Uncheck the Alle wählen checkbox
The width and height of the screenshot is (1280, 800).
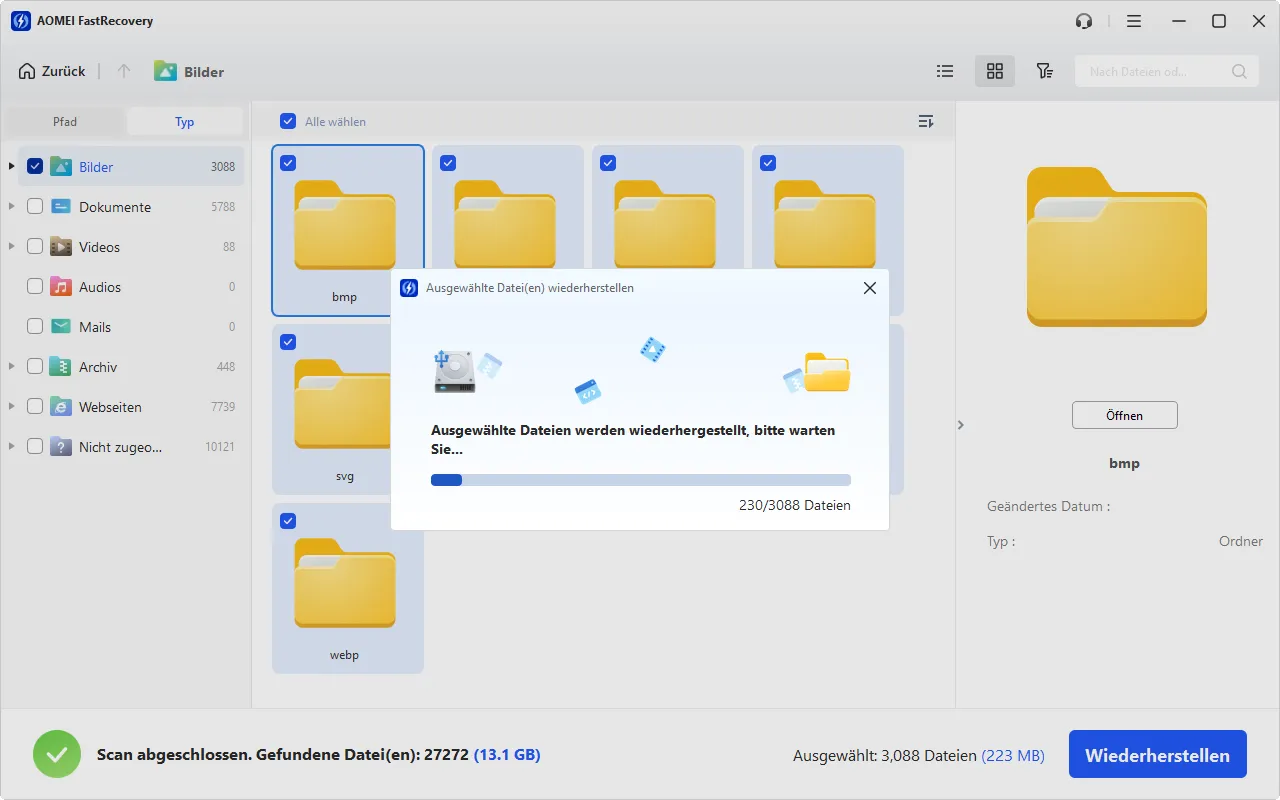288,121
